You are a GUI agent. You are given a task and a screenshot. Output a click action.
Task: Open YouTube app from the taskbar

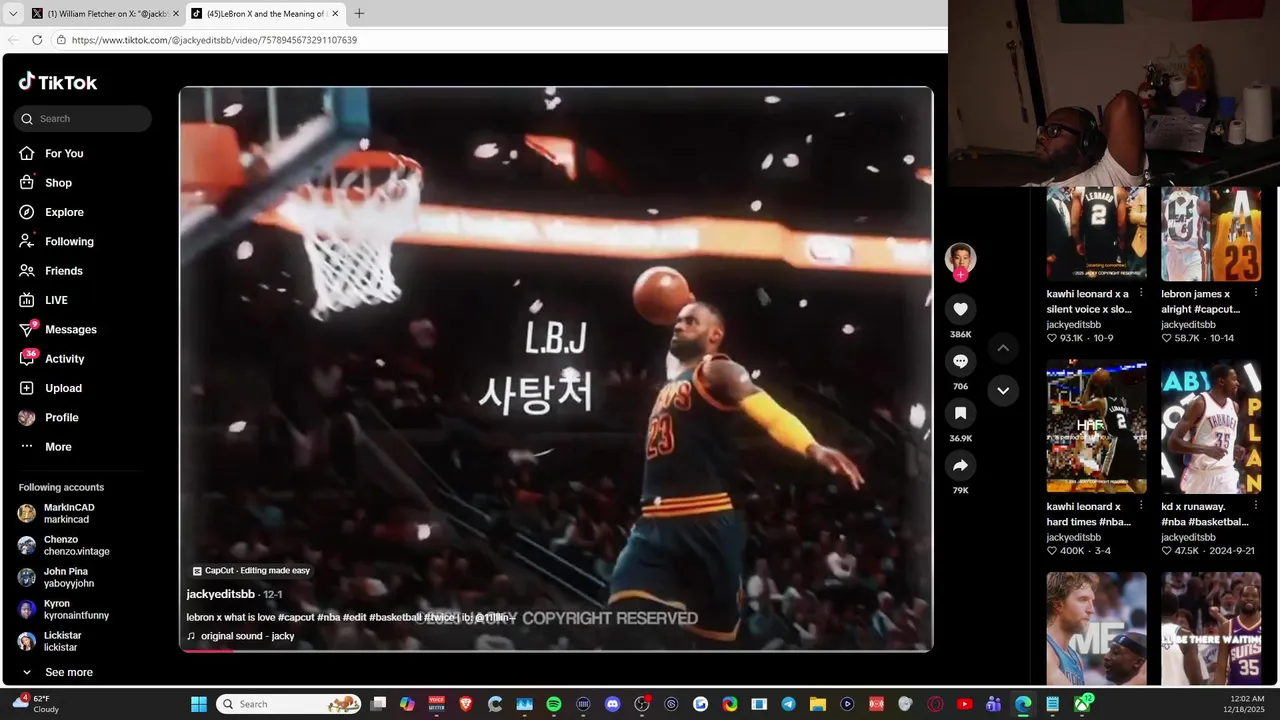tap(964, 704)
